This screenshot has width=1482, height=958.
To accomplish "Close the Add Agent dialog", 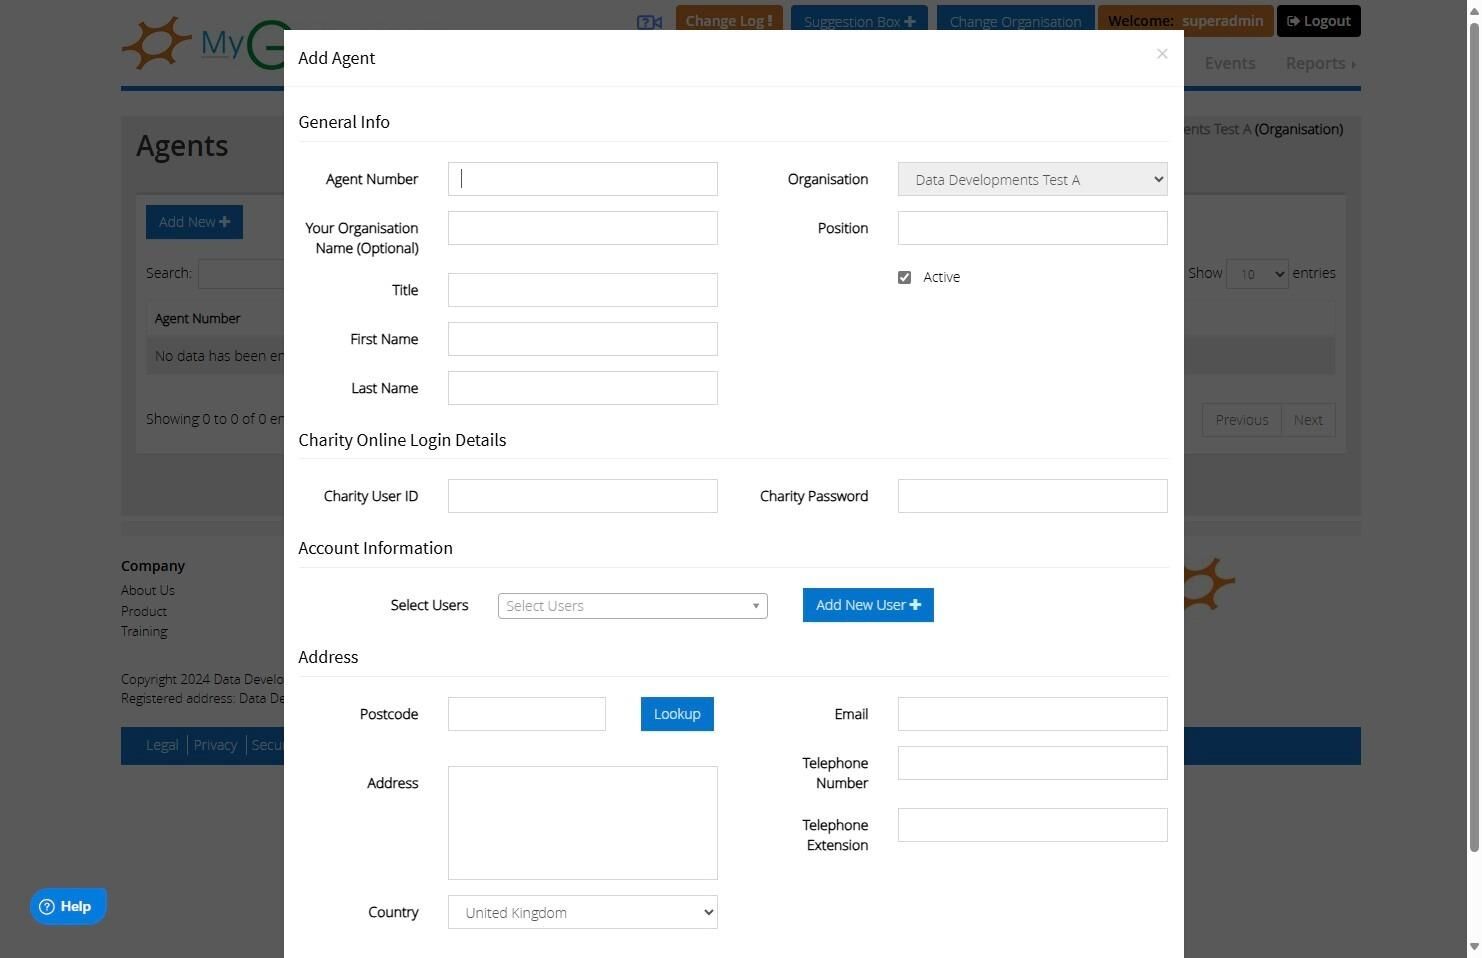I will (1161, 54).
